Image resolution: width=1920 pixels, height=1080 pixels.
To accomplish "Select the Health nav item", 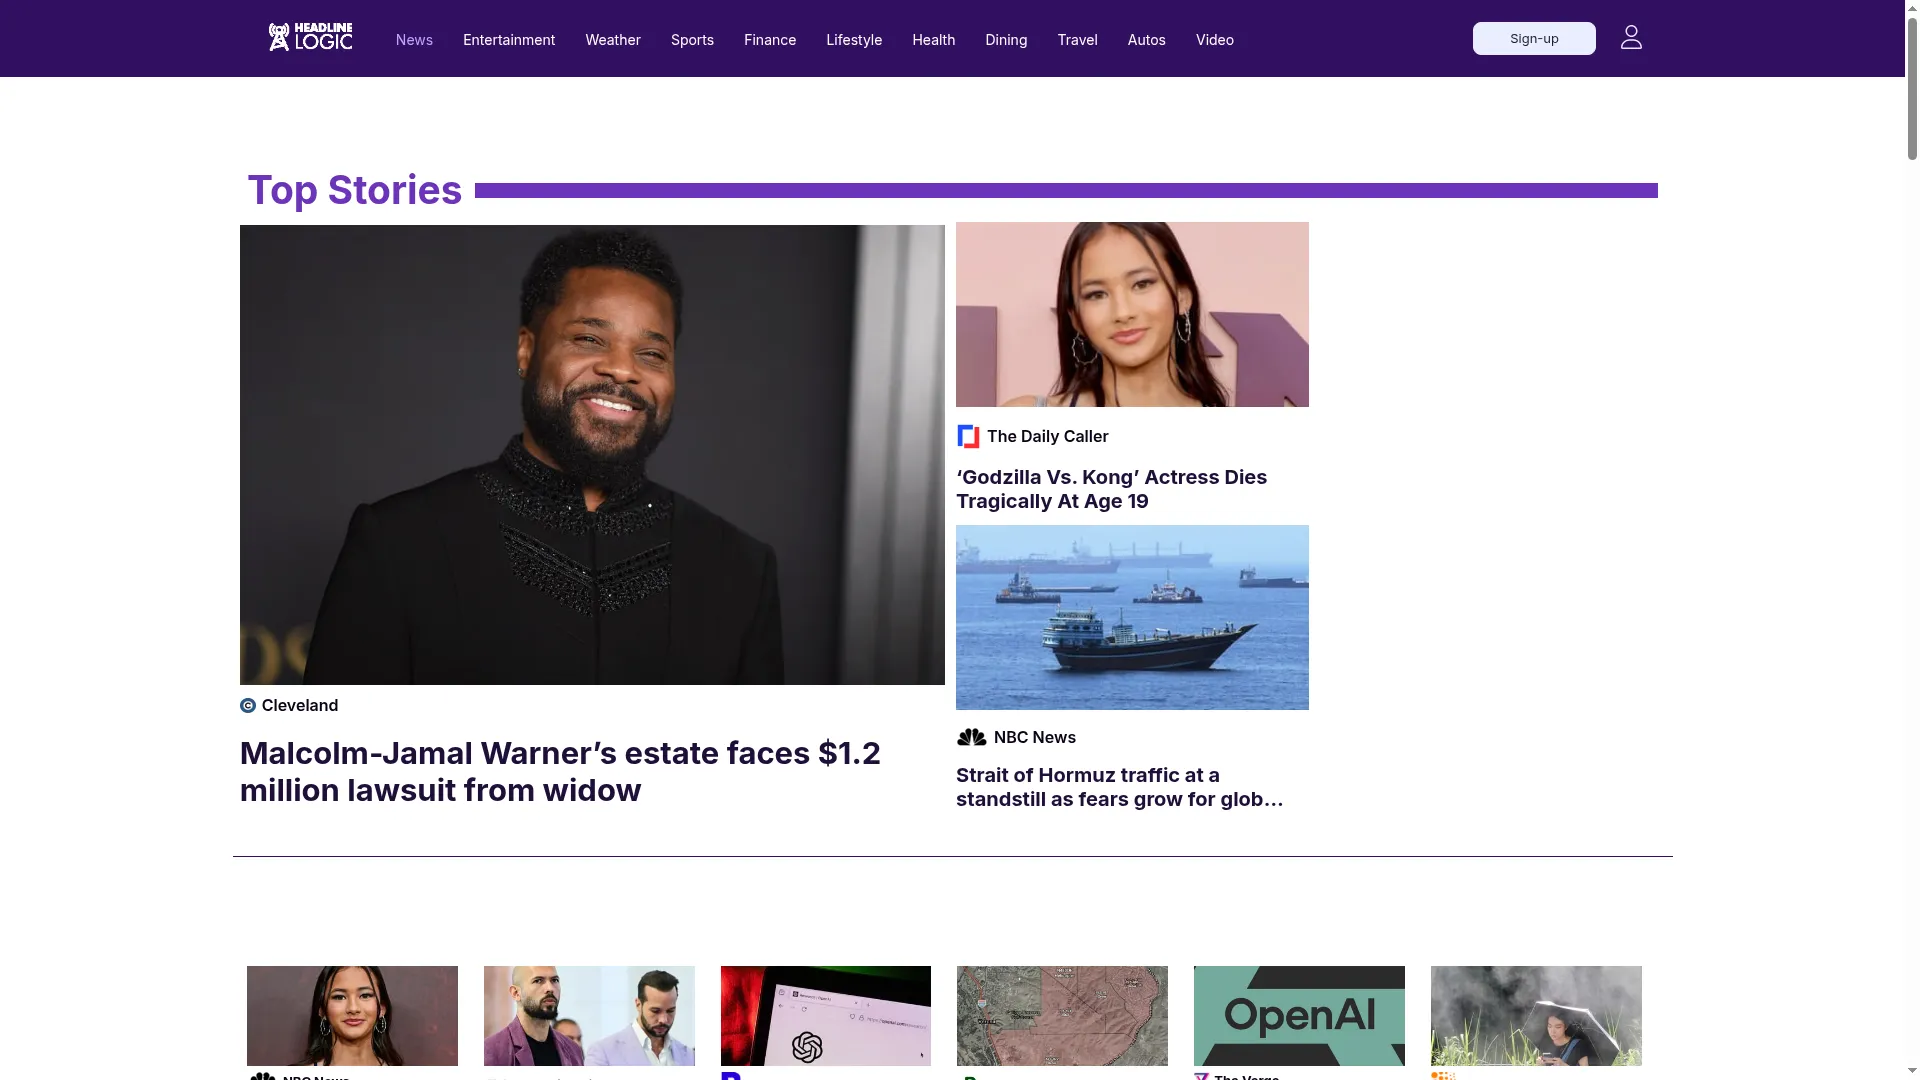I will (x=934, y=40).
